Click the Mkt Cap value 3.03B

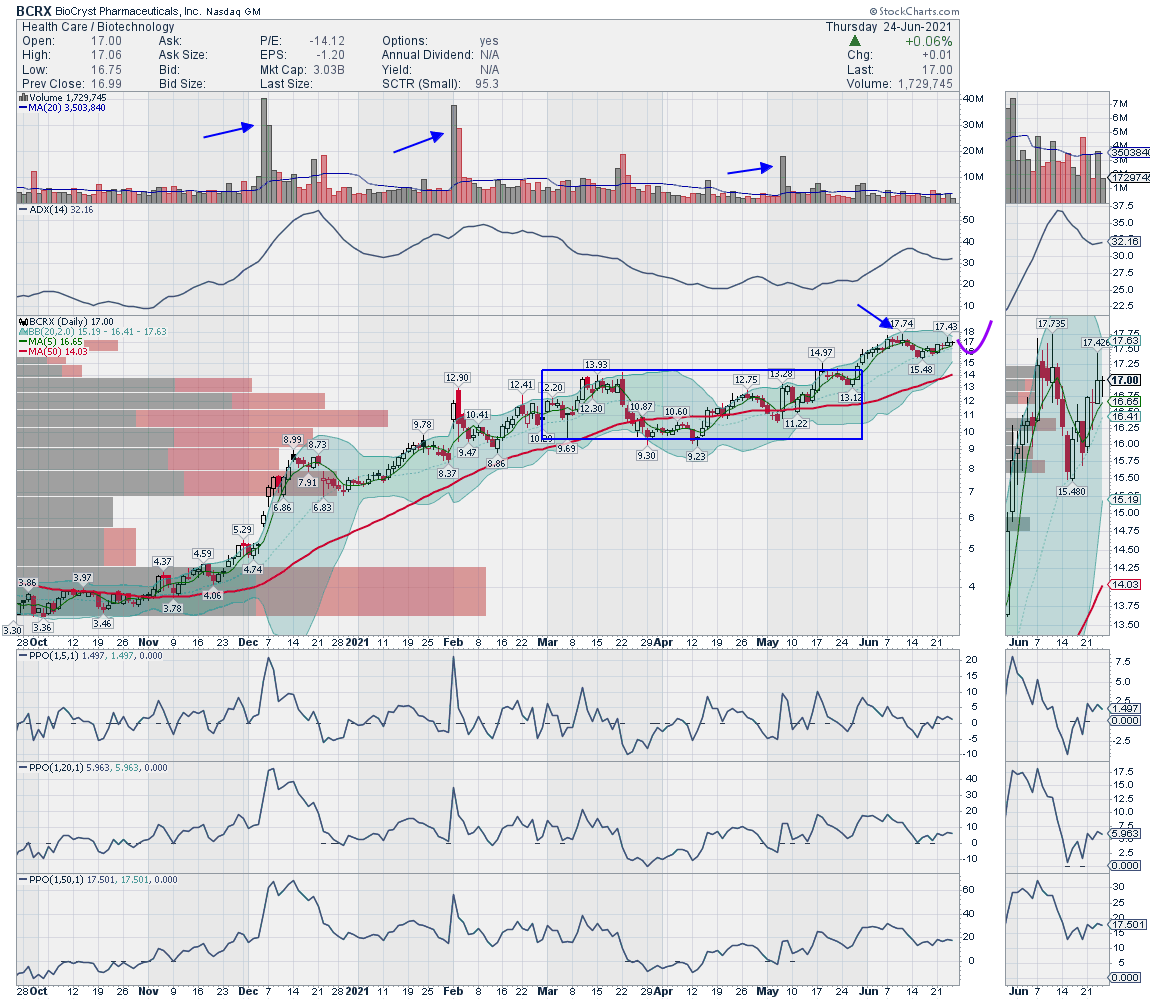tap(329, 70)
